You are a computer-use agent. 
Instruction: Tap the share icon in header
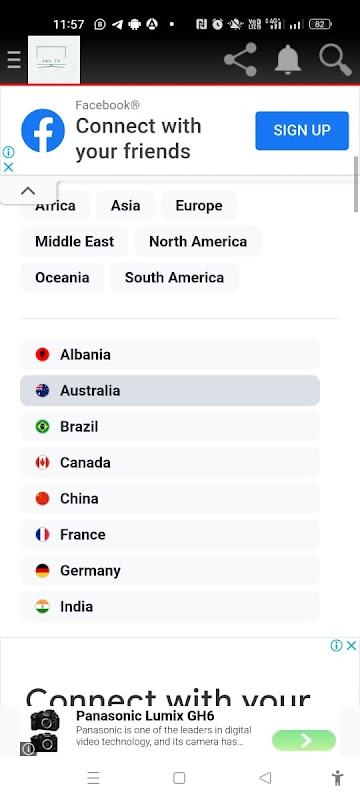click(240, 60)
